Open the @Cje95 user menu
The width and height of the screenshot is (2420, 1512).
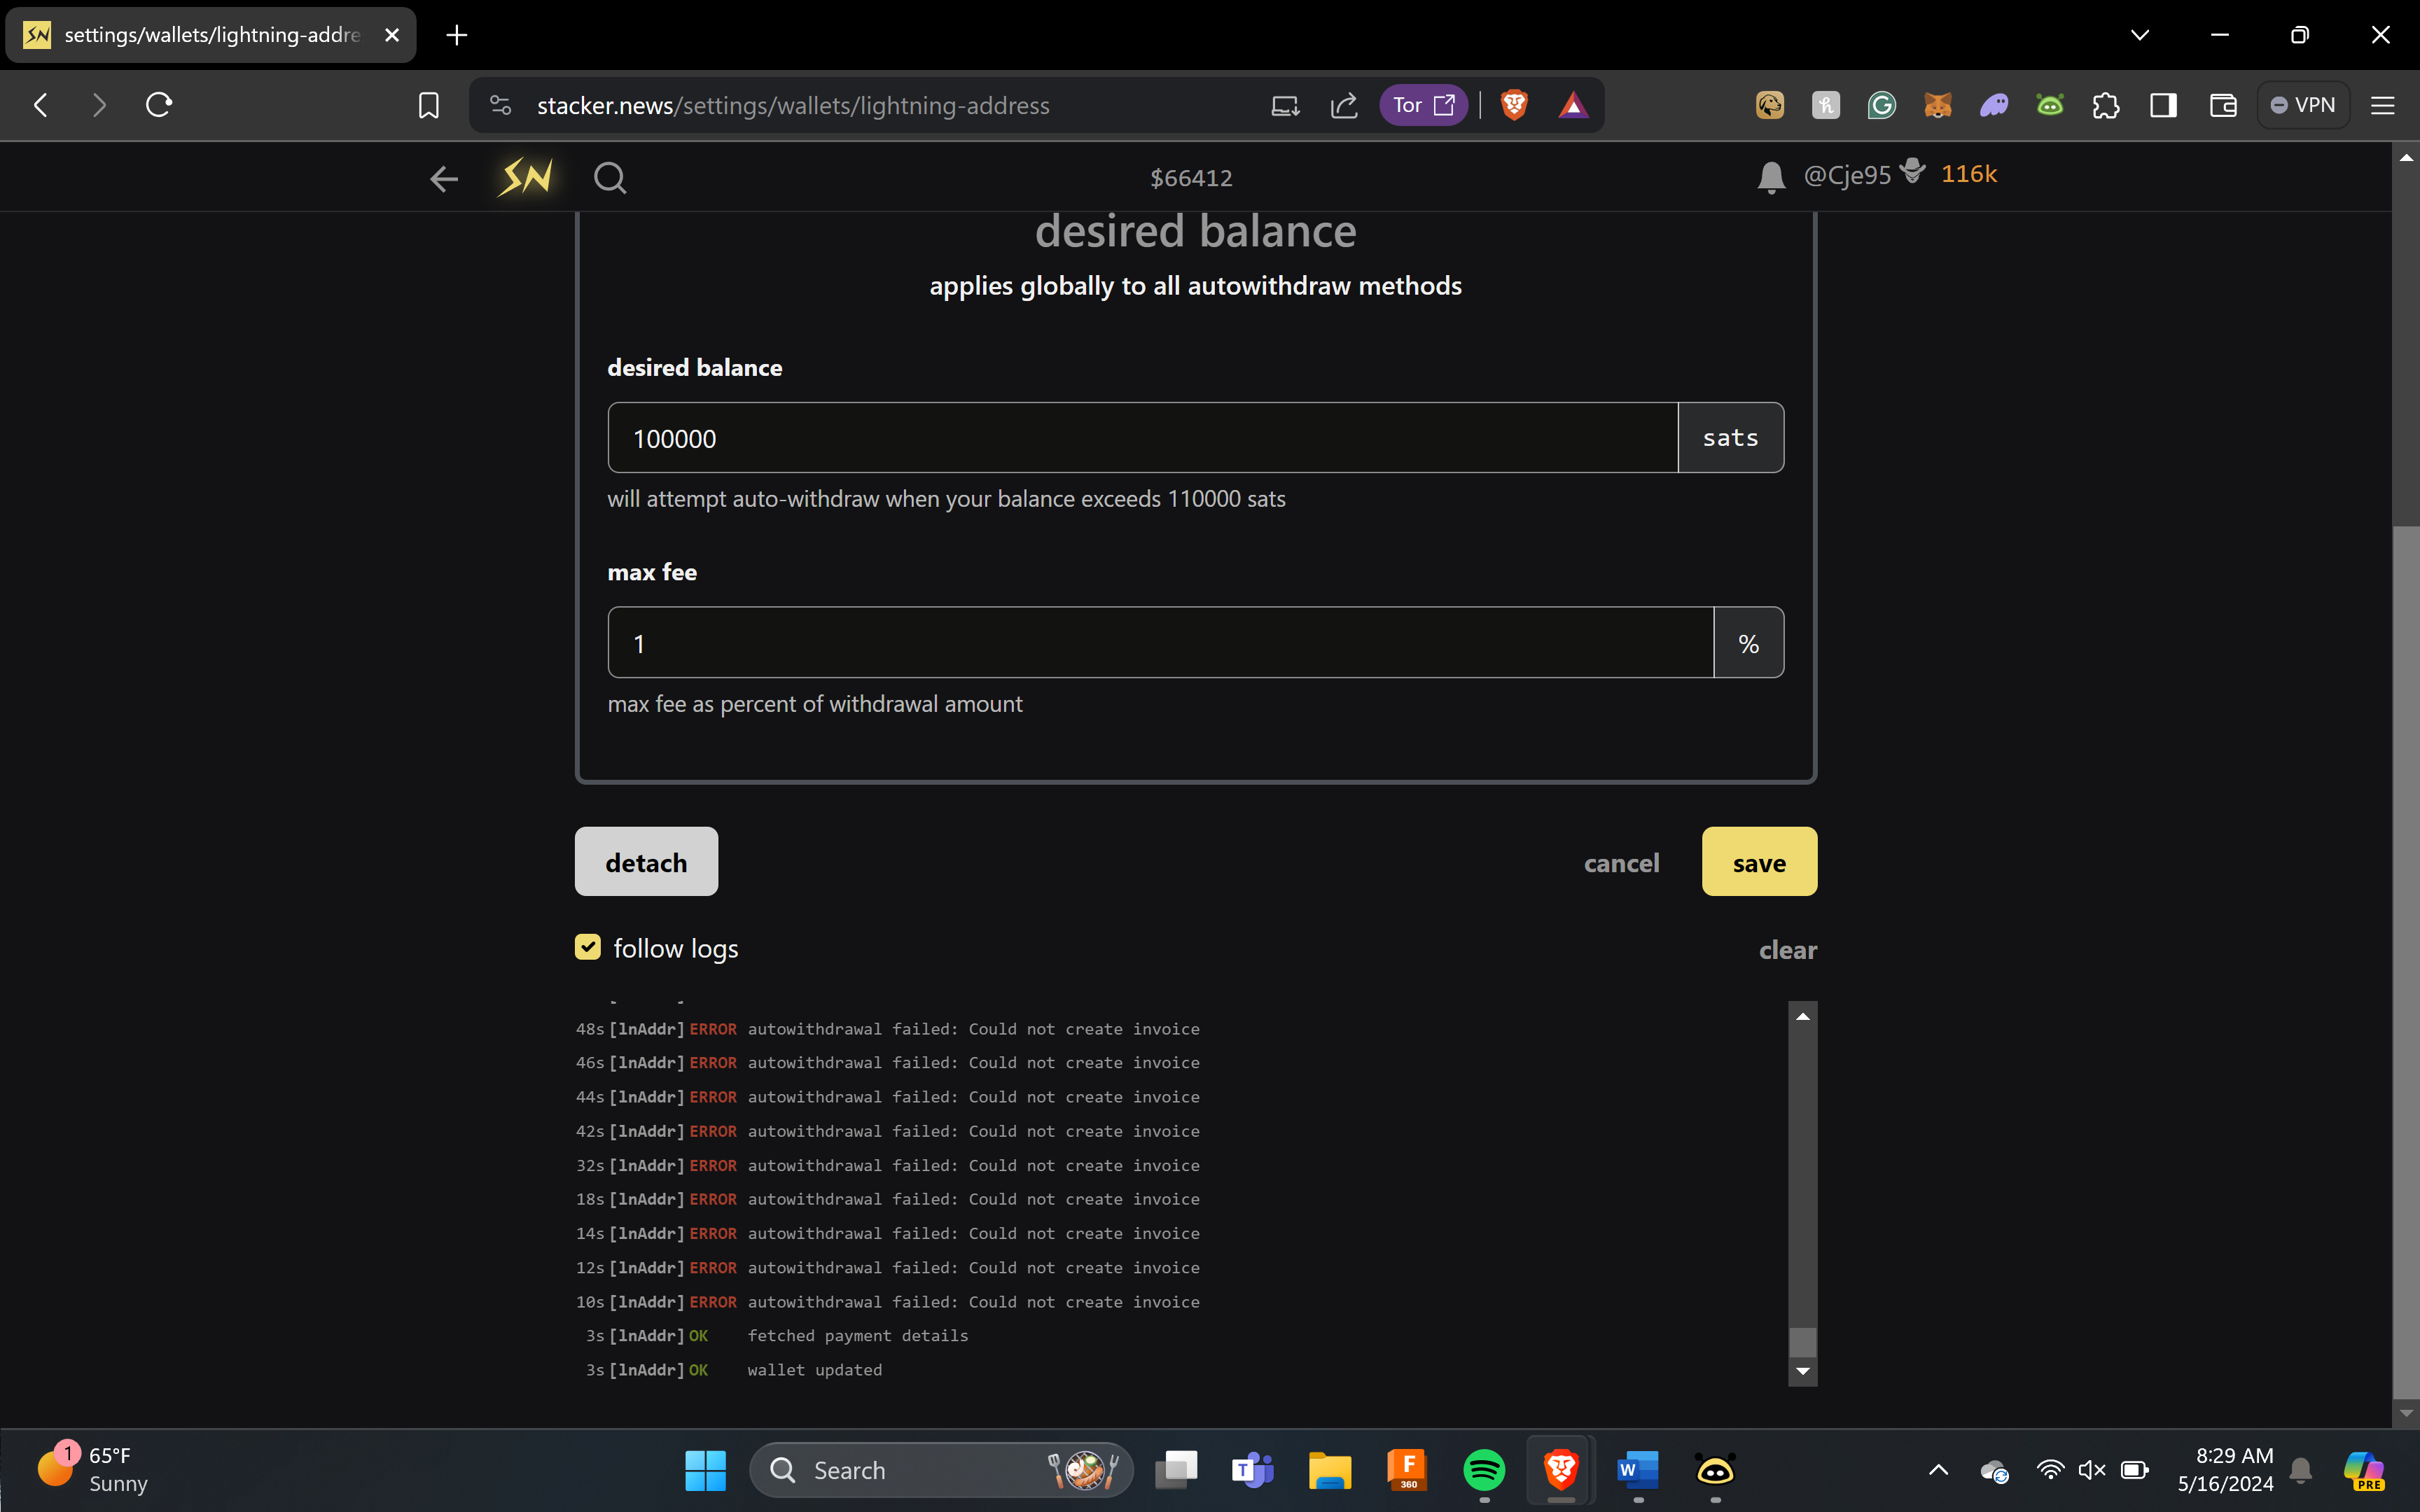pyautogui.click(x=1847, y=175)
